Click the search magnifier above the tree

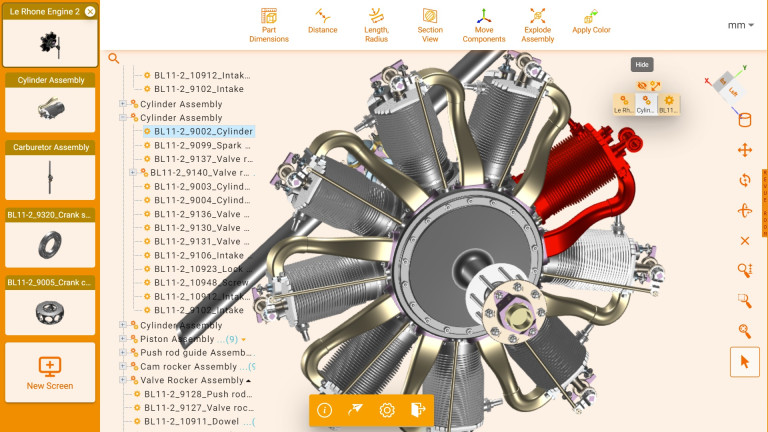[114, 58]
